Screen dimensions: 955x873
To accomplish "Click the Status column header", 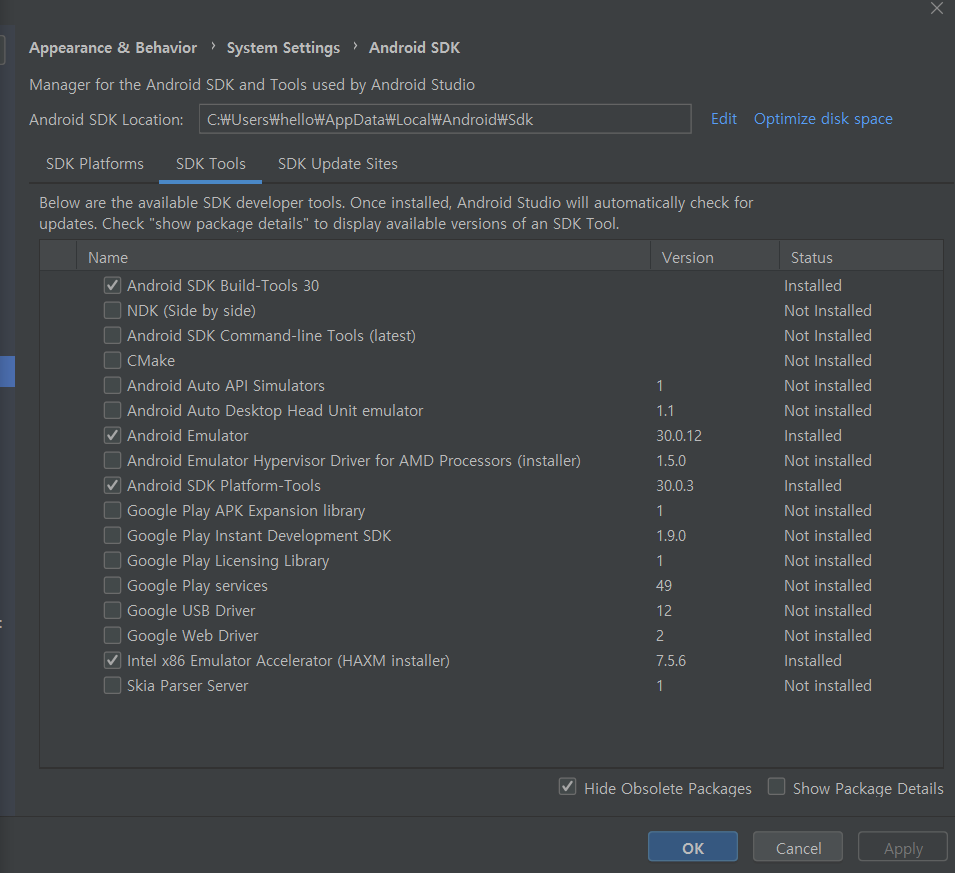I will tap(861, 257).
